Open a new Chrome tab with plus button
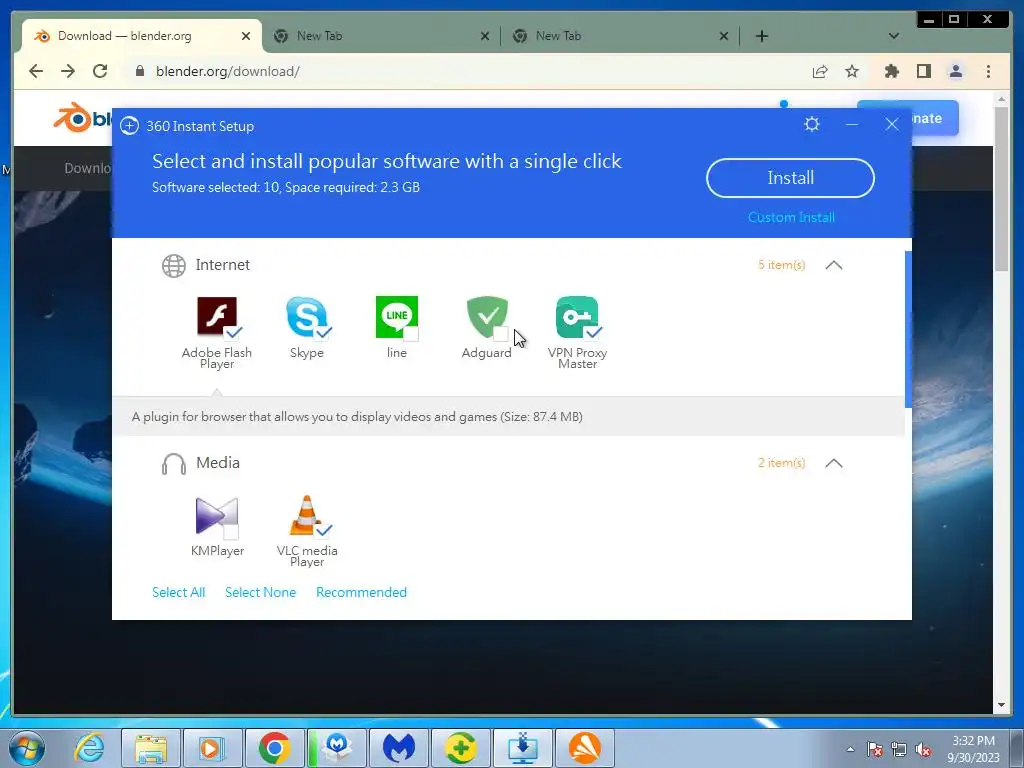This screenshot has width=1024, height=768. [x=761, y=36]
